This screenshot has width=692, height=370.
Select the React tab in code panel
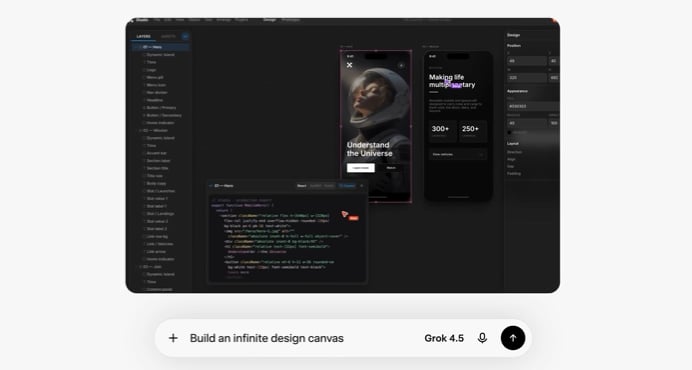[302, 186]
